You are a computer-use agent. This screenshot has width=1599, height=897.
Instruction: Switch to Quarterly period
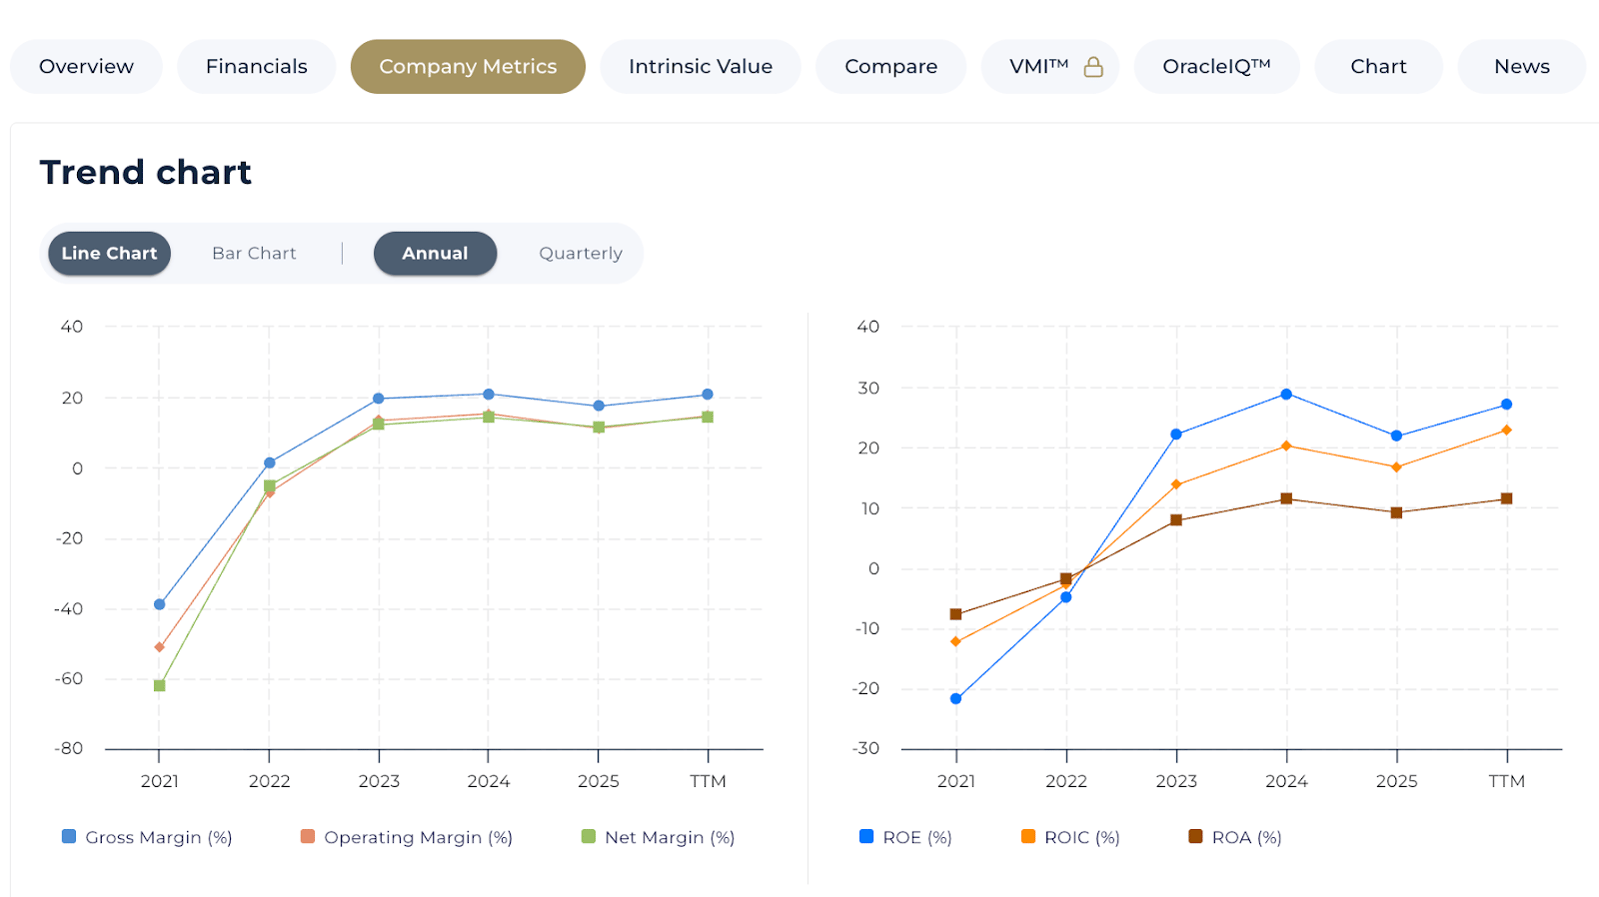point(580,254)
